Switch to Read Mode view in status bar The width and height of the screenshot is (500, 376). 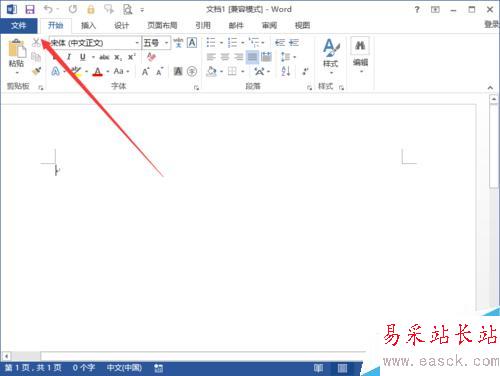tap(319, 368)
